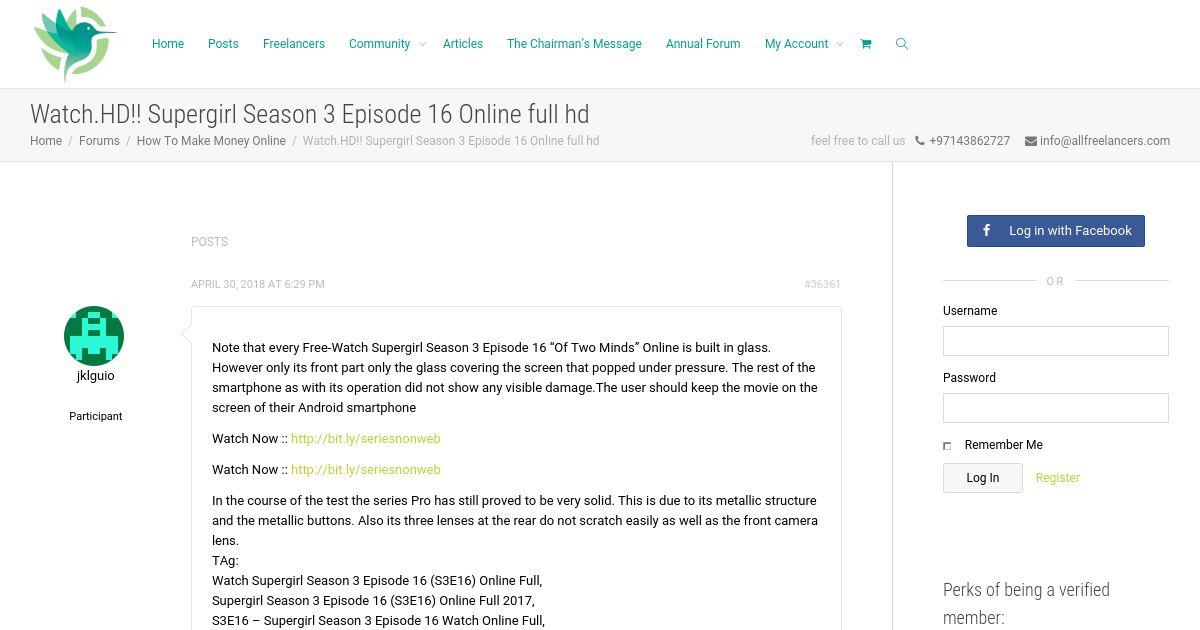Click 'Perks of being a verified member' heading
The height and width of the screenshot is (630, 1200).
coord(1026,604)
